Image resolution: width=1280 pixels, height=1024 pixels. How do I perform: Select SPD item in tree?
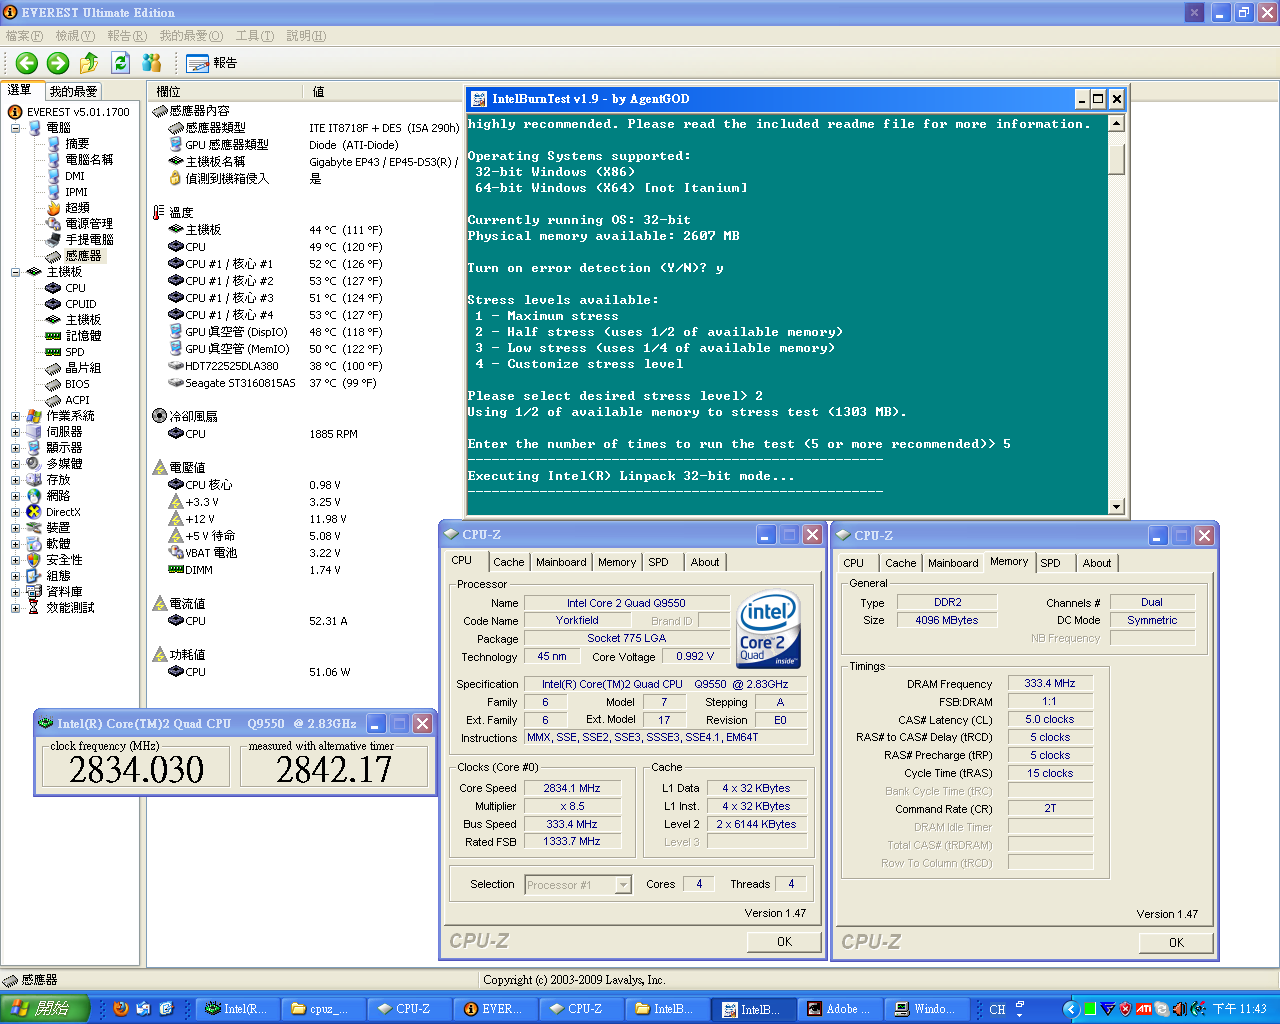coord(75,352)
